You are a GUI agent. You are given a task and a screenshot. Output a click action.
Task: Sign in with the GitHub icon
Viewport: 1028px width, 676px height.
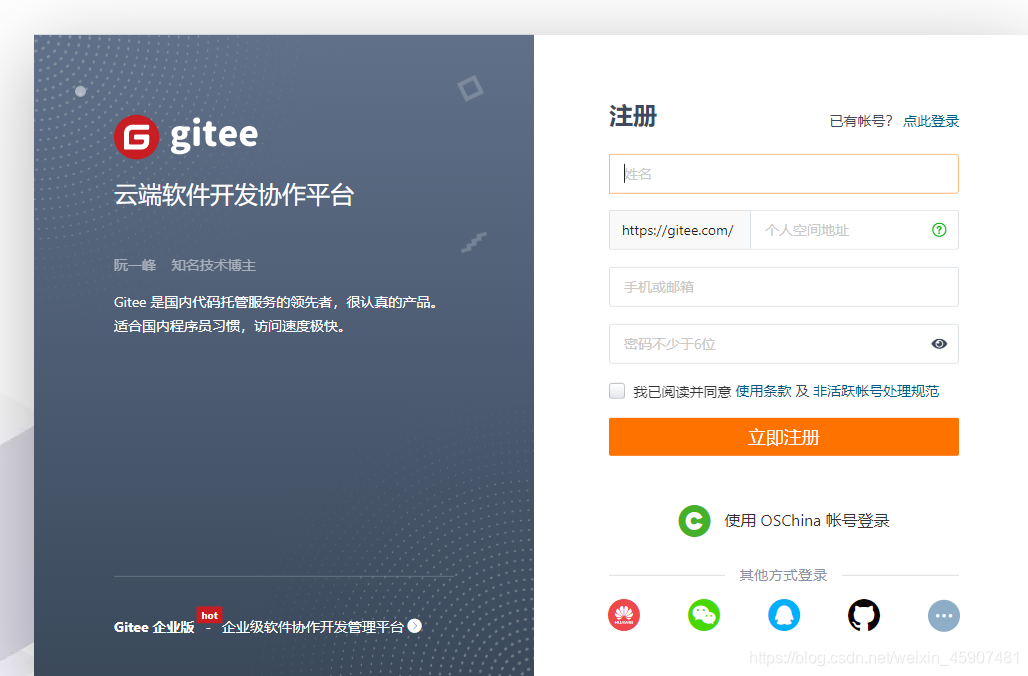[x=864, y=615]
